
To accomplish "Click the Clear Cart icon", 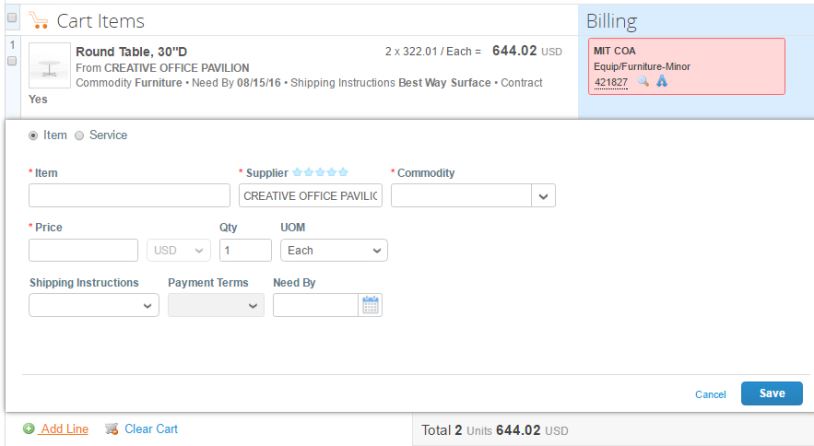I will tap(112, 429).
